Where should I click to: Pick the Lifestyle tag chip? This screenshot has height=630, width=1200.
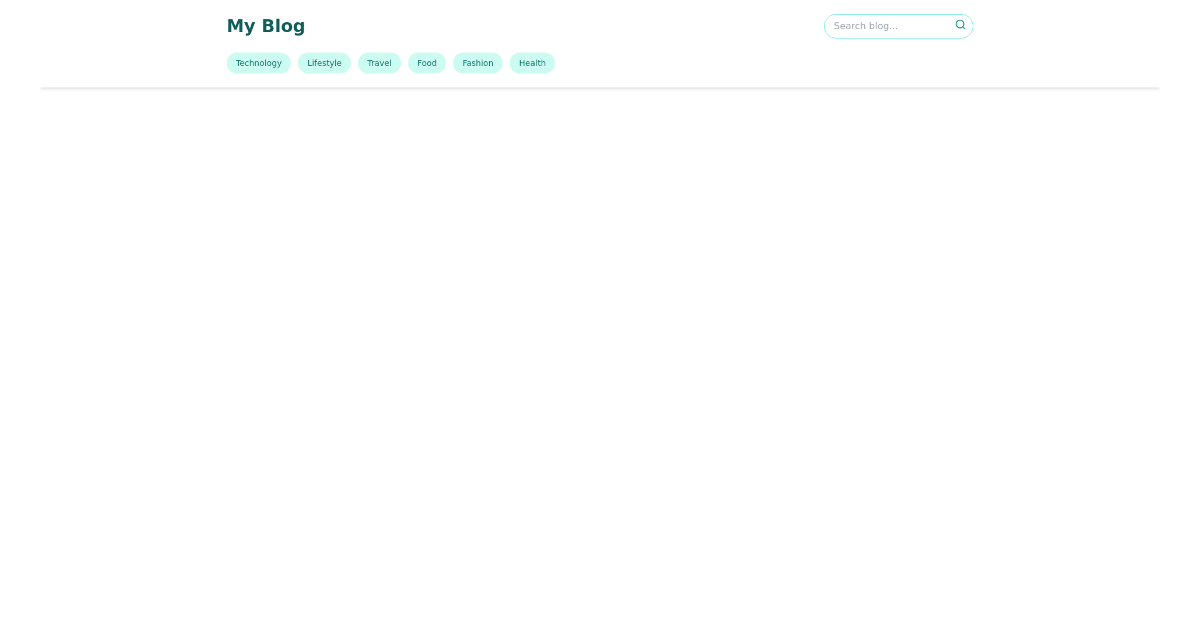pos(324,63)
